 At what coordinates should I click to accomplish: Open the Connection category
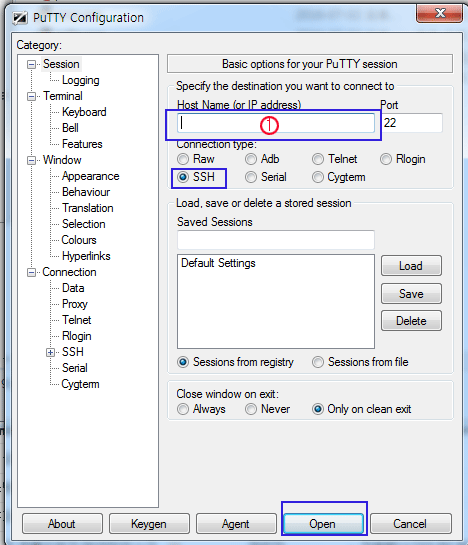tap(69, 272)
